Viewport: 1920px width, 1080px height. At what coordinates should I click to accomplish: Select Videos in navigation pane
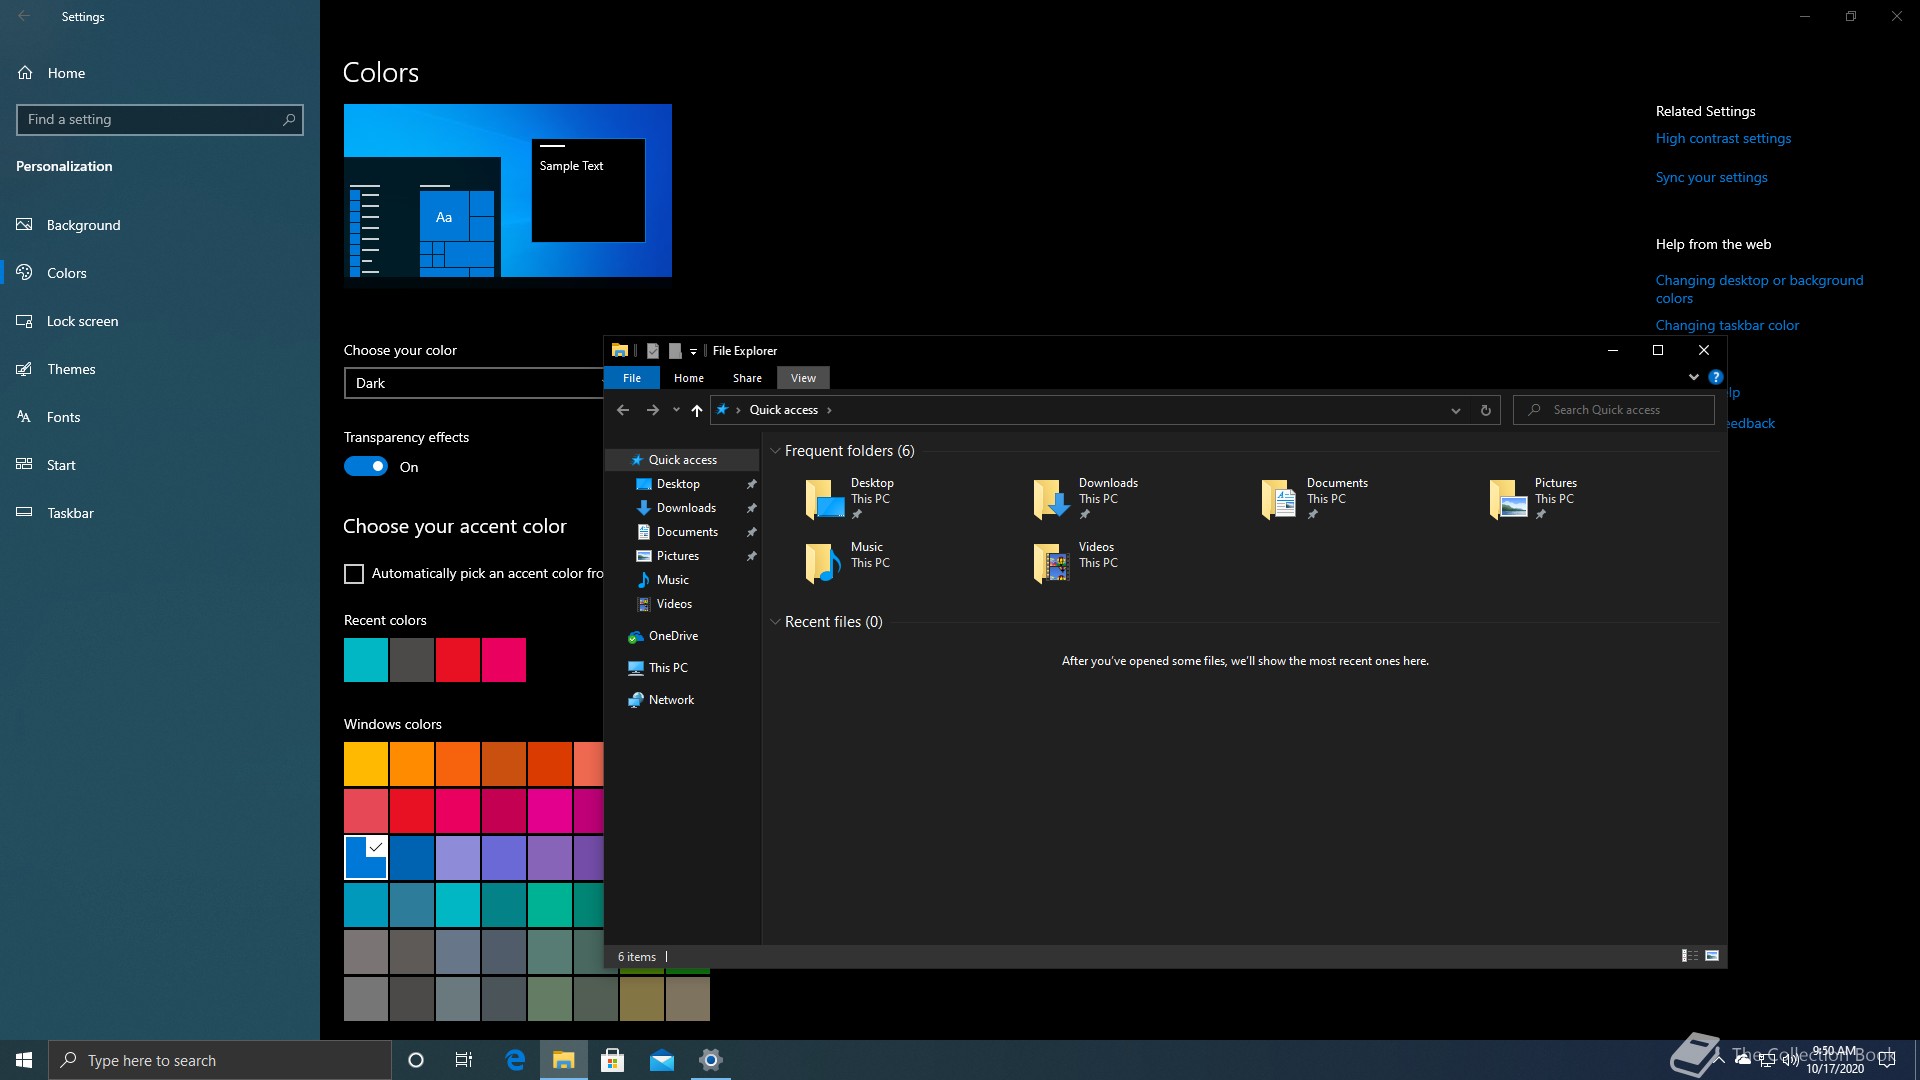coord(674,604)
